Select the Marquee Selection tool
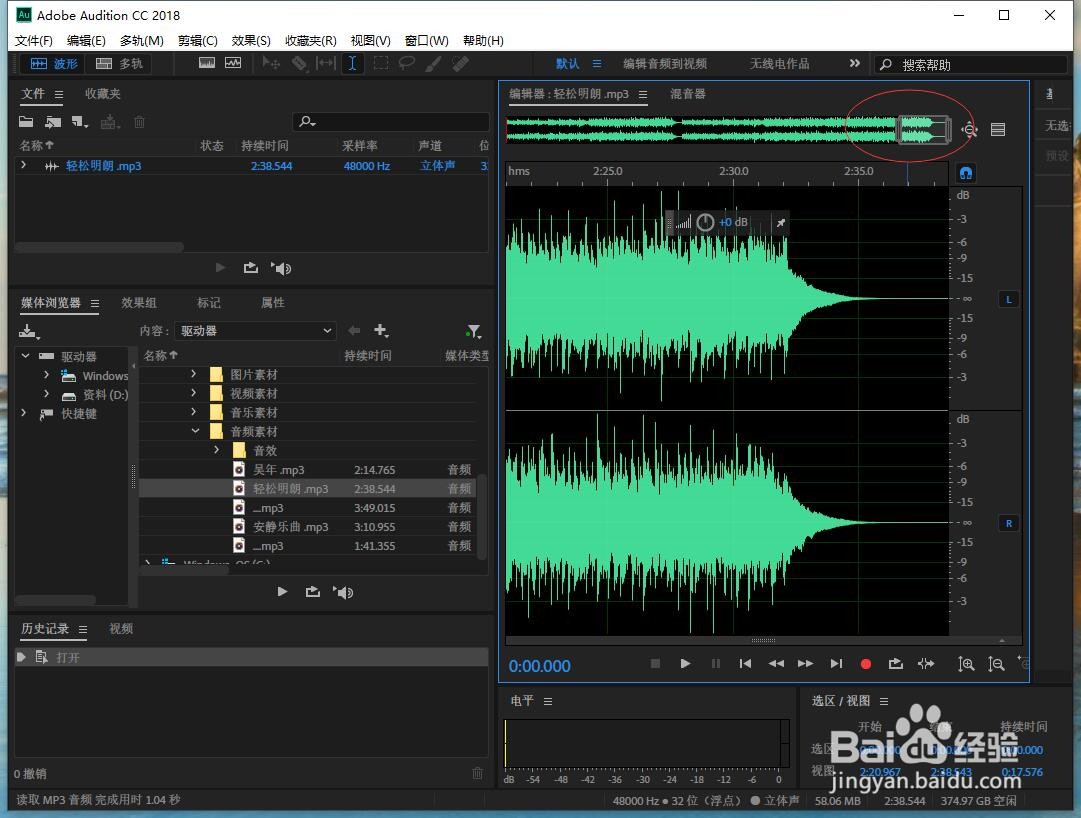The width and height of the screenshot is (1081, 818). (x=381, y=63)
